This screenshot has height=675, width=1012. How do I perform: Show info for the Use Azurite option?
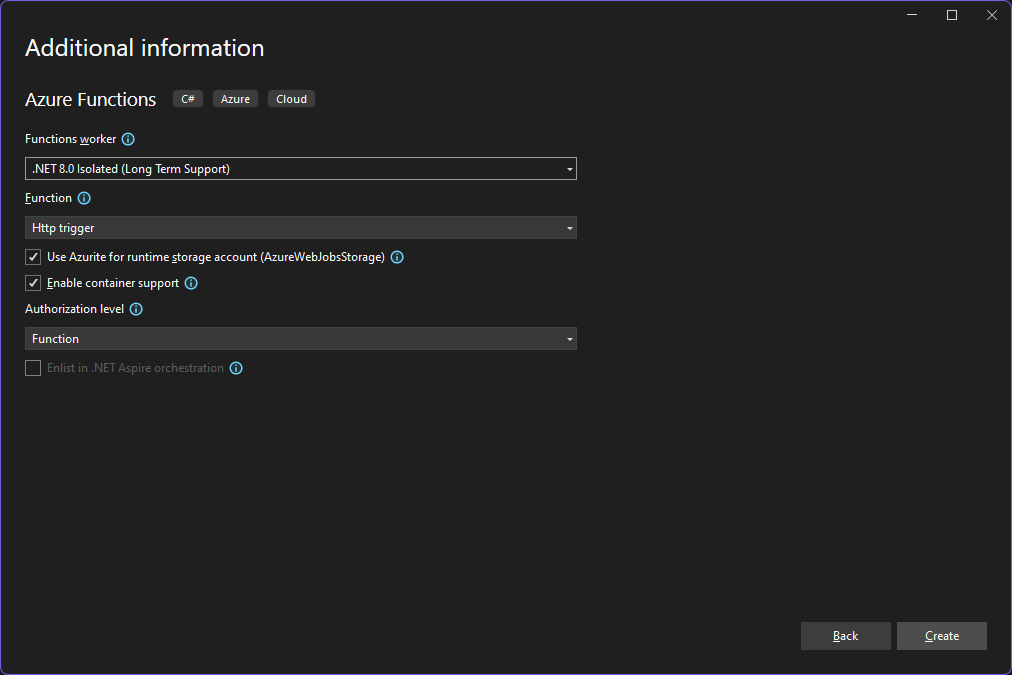397,257
